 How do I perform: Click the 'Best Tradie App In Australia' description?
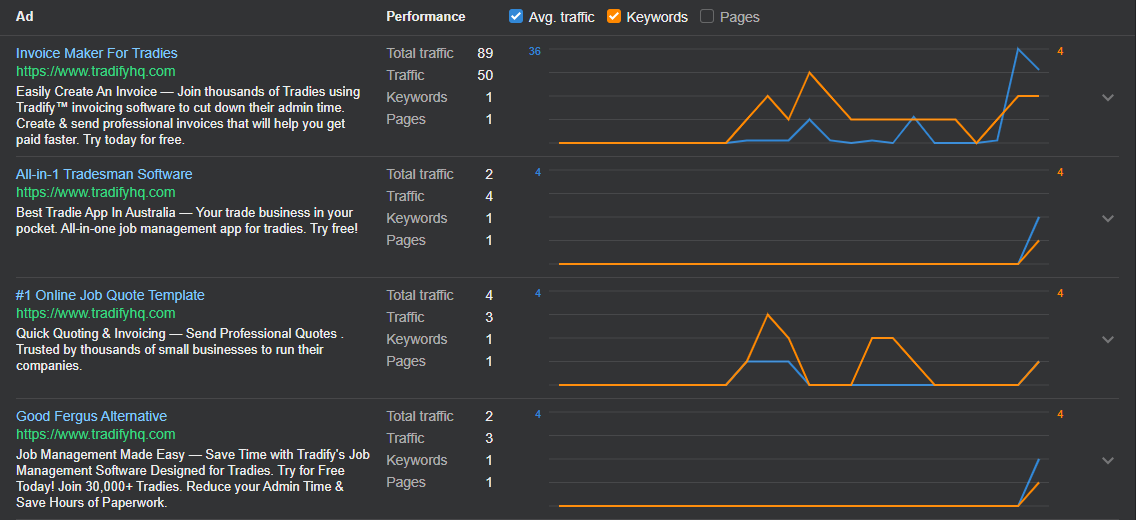coord(187,220)
